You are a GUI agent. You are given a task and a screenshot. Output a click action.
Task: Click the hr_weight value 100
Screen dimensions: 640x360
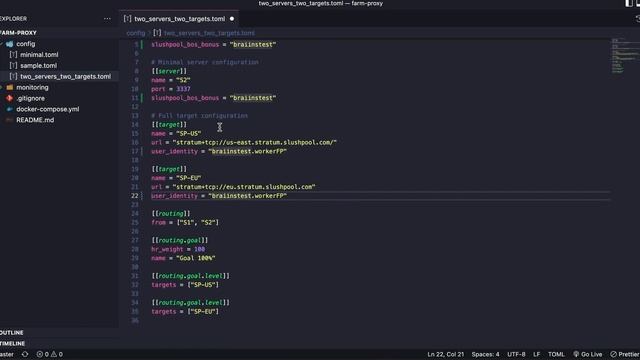pos(199,249)
